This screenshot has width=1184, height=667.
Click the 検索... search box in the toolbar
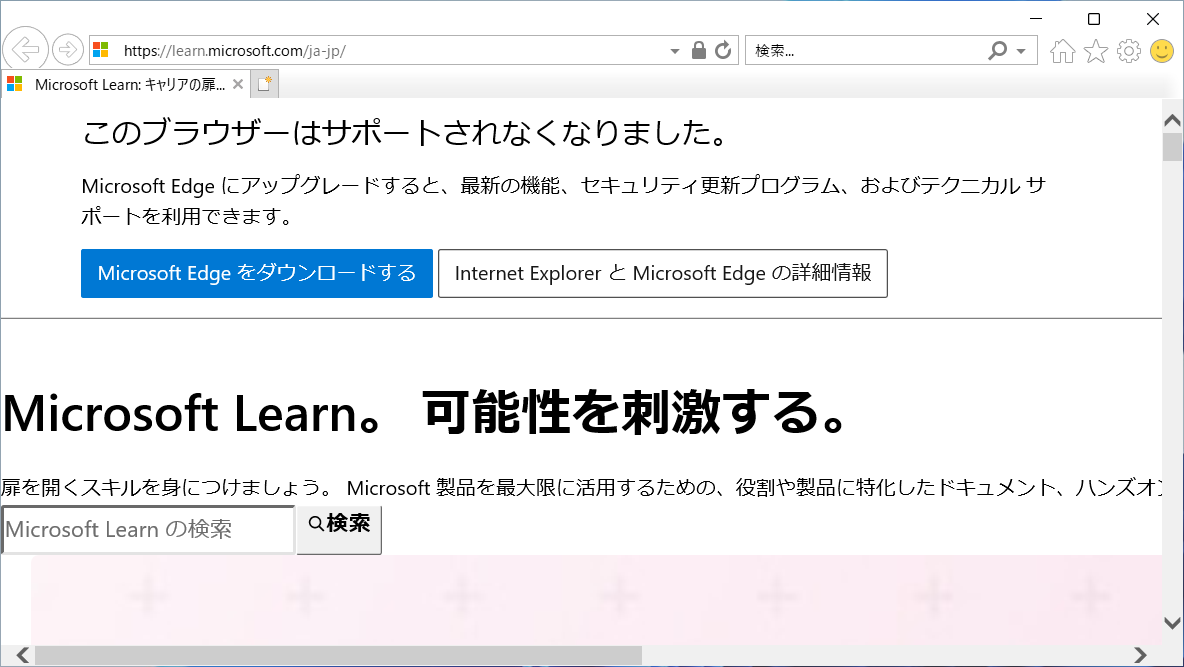tap(860, 50)
